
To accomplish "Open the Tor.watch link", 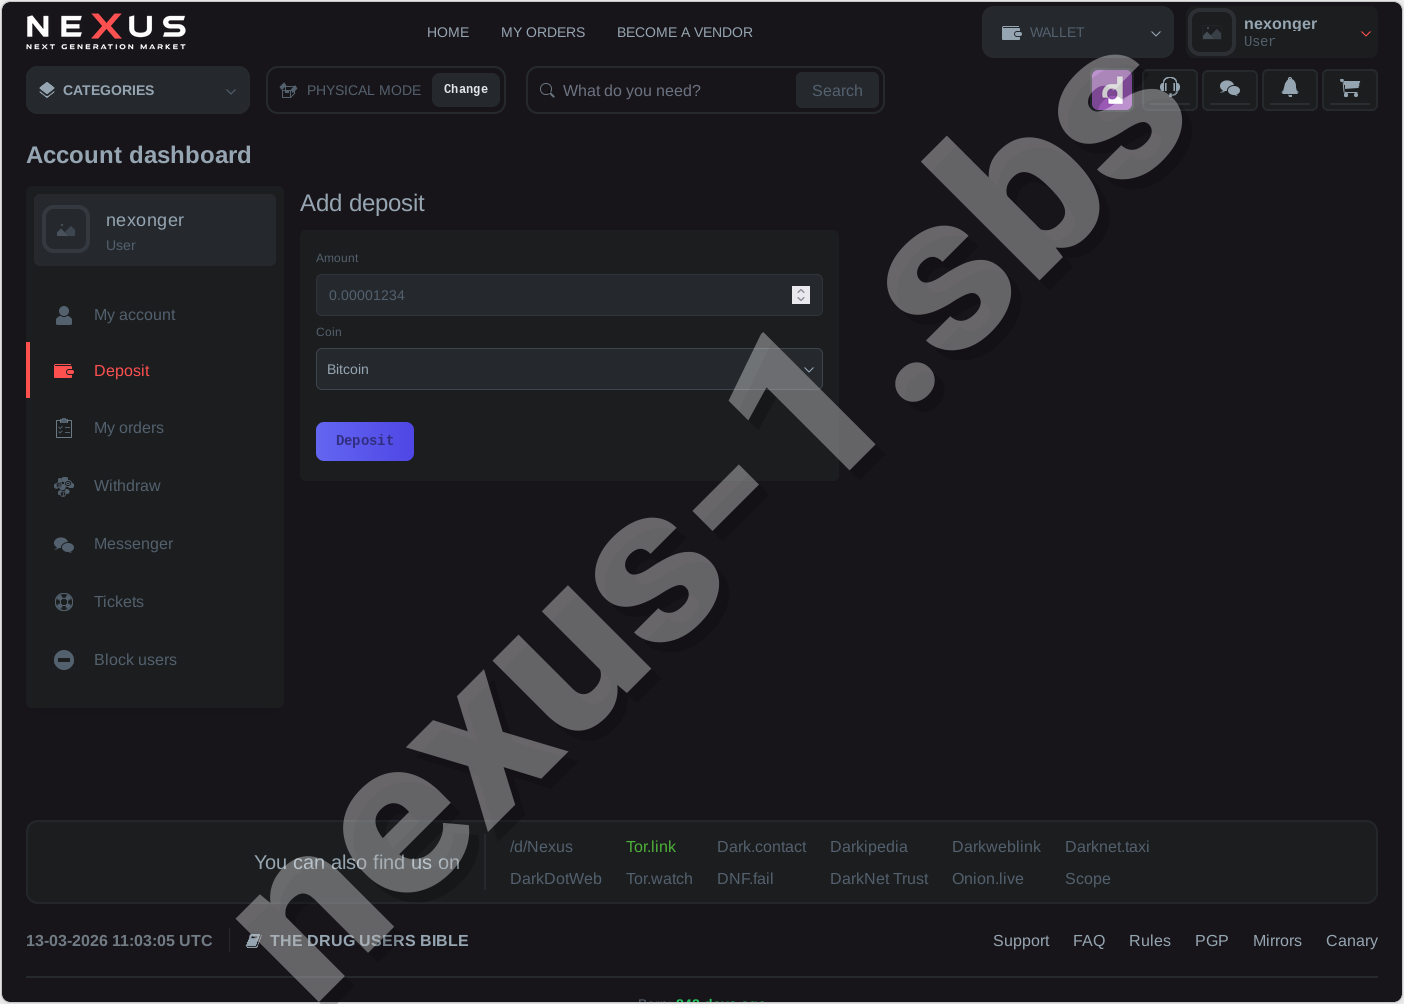I will pos(659,879).
